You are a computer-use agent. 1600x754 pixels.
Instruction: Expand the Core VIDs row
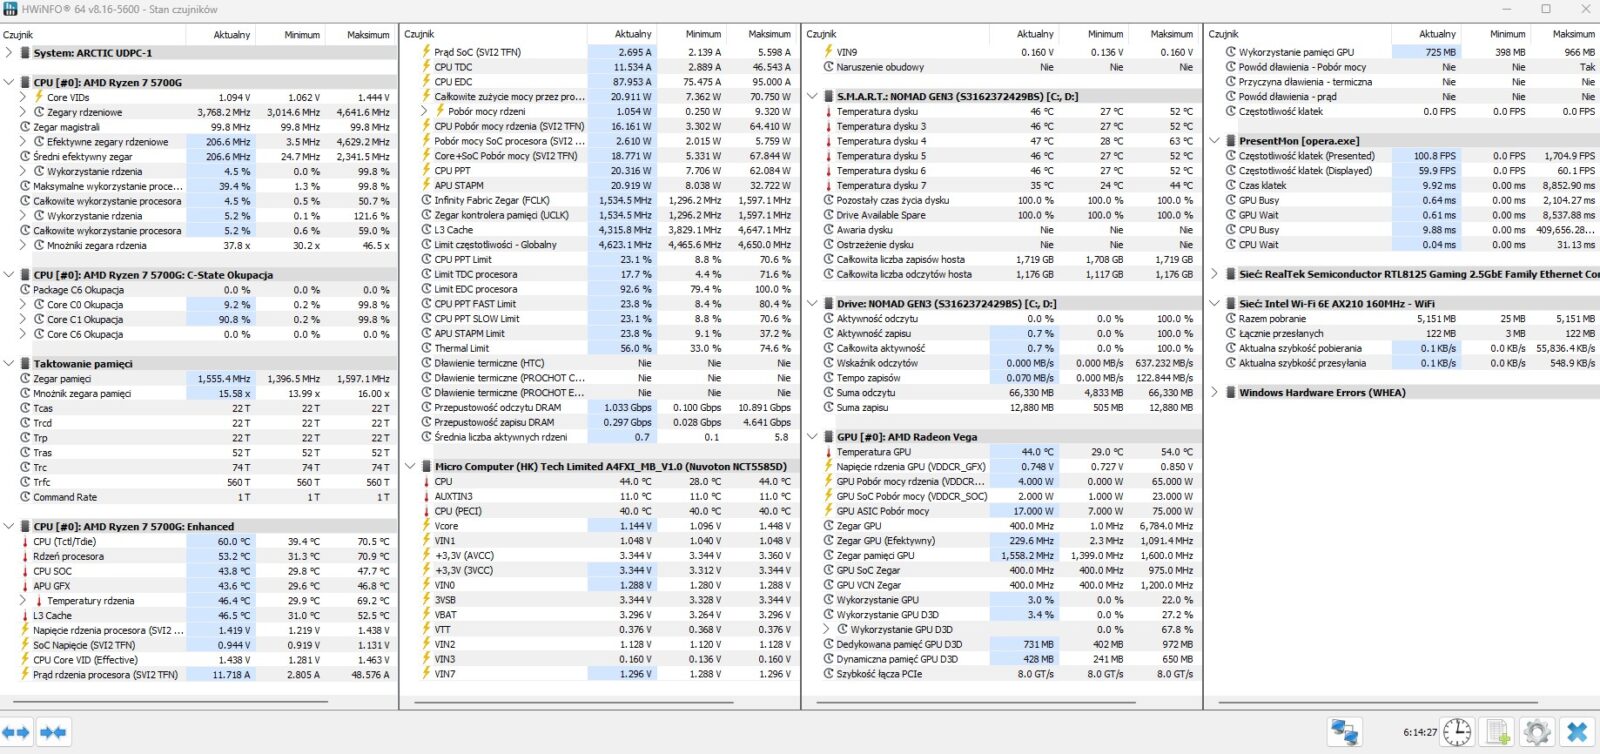(x=23, y=97)
